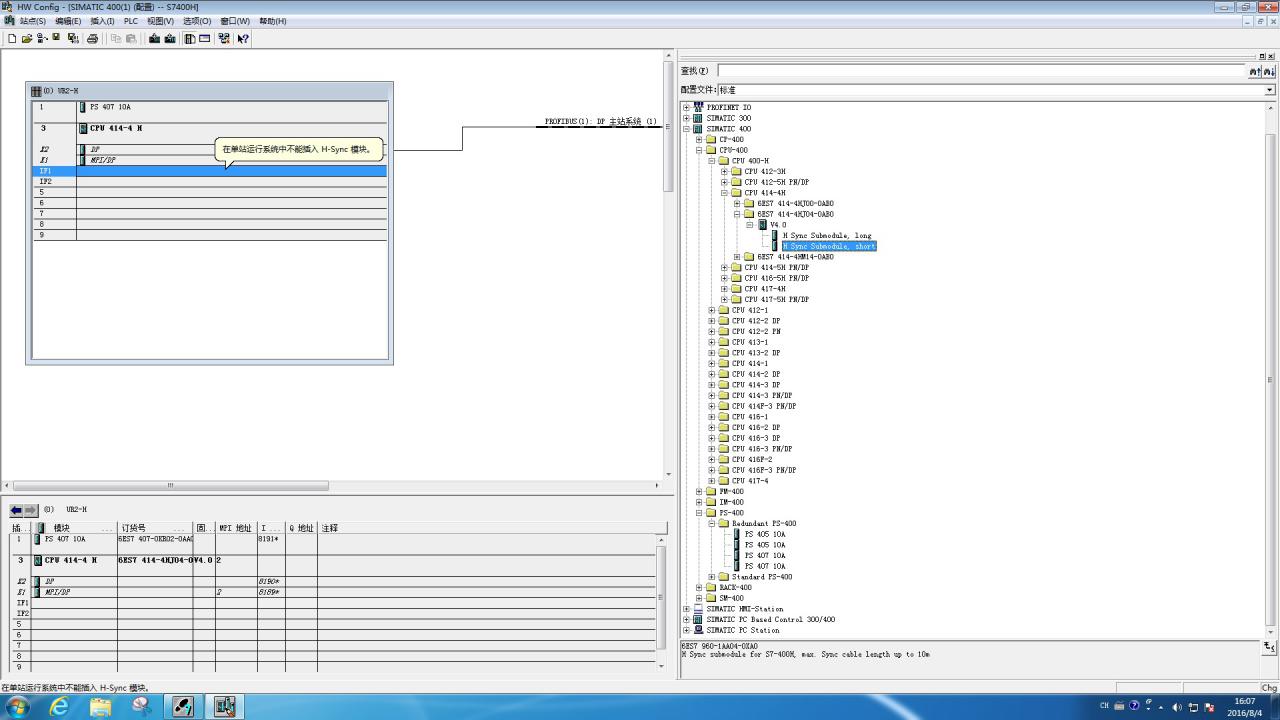Open HW Config taskbar icon
This screenshot has width=1280, height=720.
click(225, 706)
